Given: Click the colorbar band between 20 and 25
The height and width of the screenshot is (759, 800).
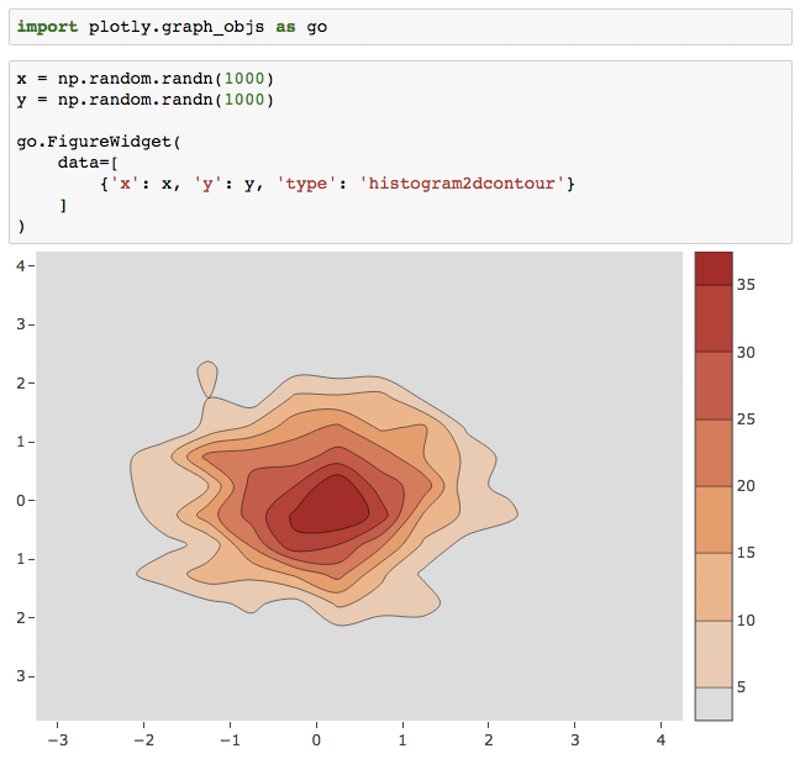Looking at the screenshot, I should click(x=713, y=452).
